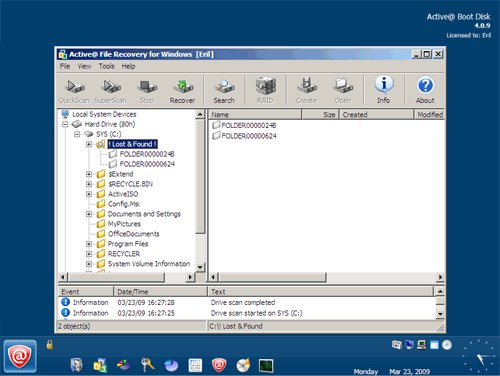Click the white window tray icon
Screen dimensions: 500x376
tap(434, 345)
